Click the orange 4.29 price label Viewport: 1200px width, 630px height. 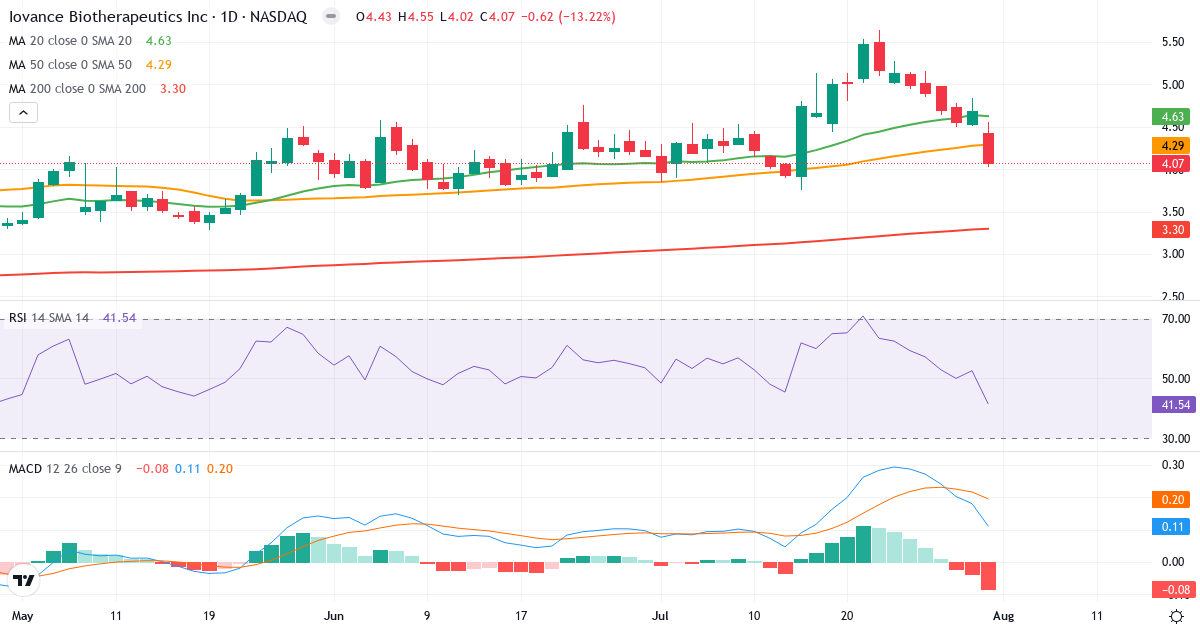1170,145
